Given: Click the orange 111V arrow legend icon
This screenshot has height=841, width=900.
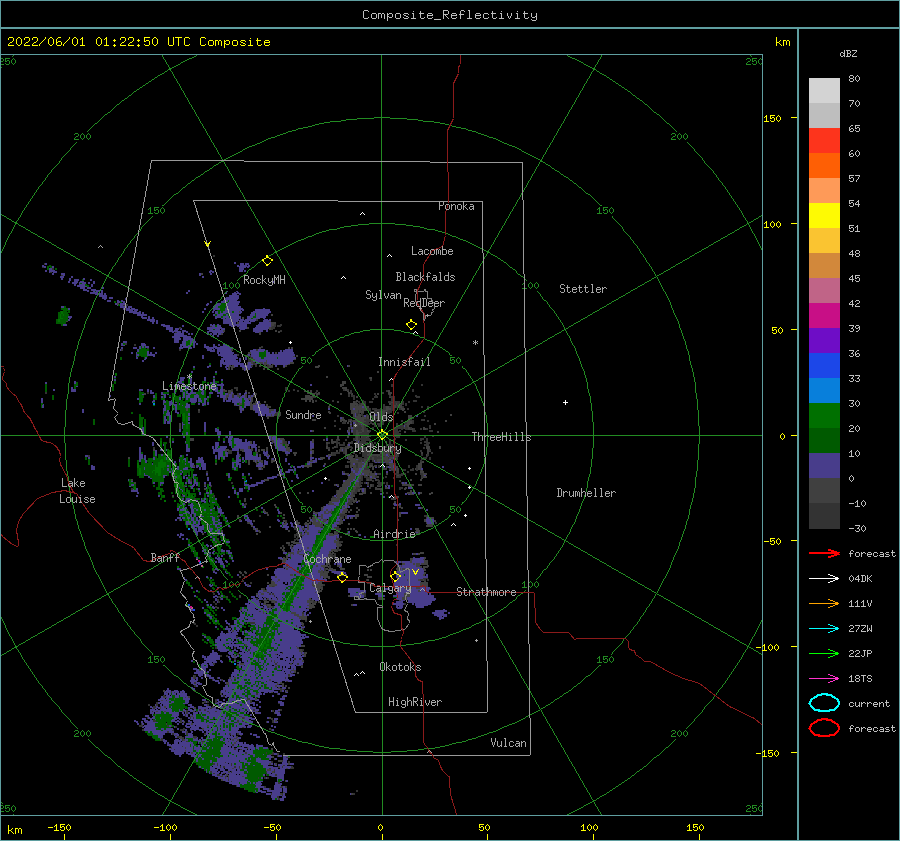Looking at the screenshot, I should (x=824, y=603).
